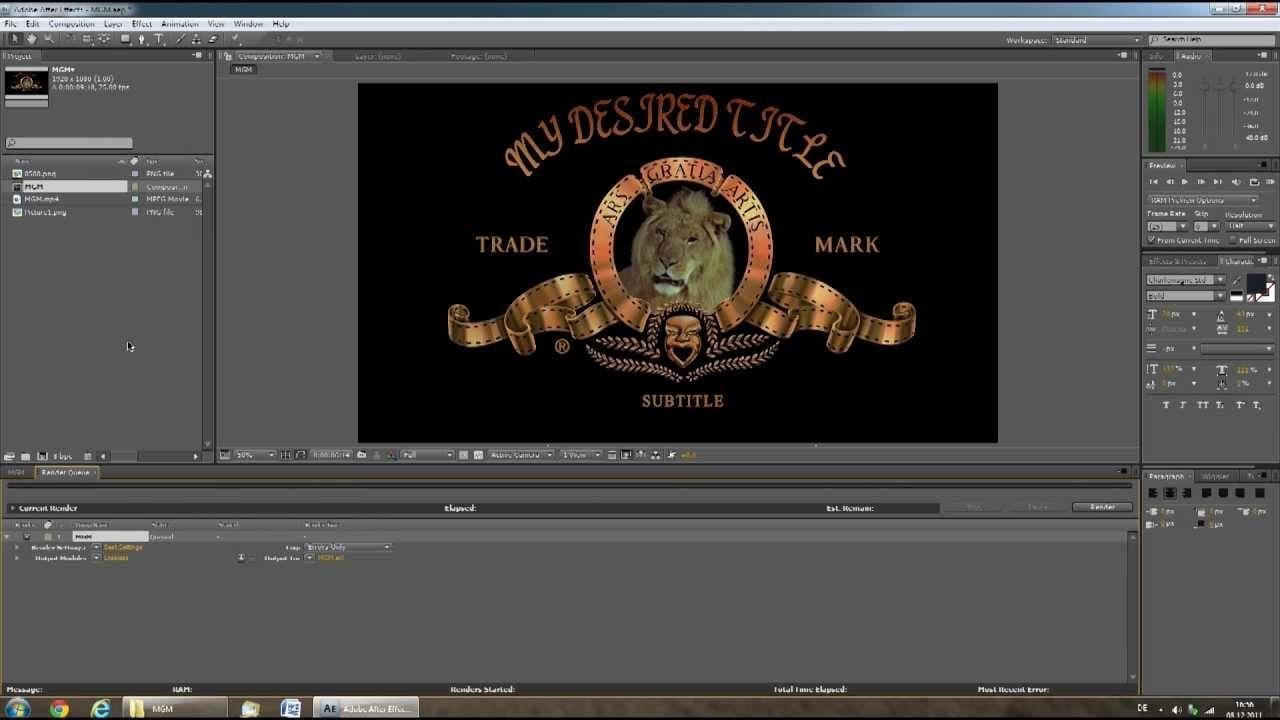Open the Composition menu
The width and height of the screenshot is (1280, 720).
71,23
